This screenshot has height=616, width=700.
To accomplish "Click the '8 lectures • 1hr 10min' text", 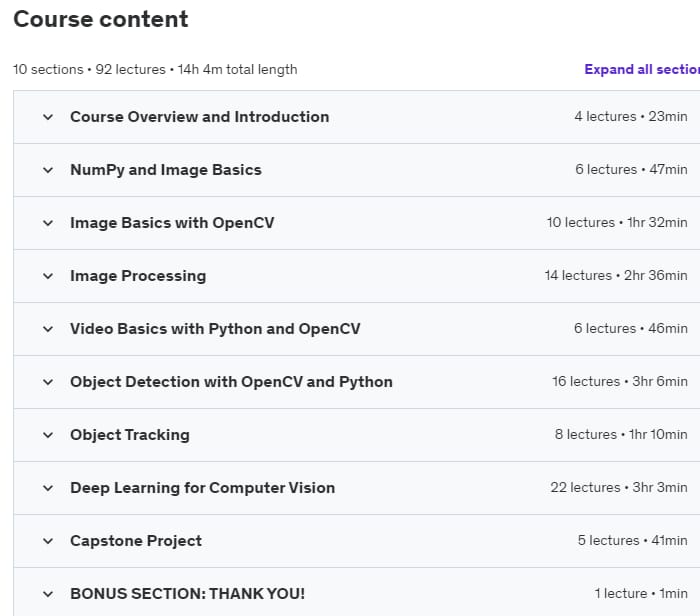I will [x=621, y=434].
